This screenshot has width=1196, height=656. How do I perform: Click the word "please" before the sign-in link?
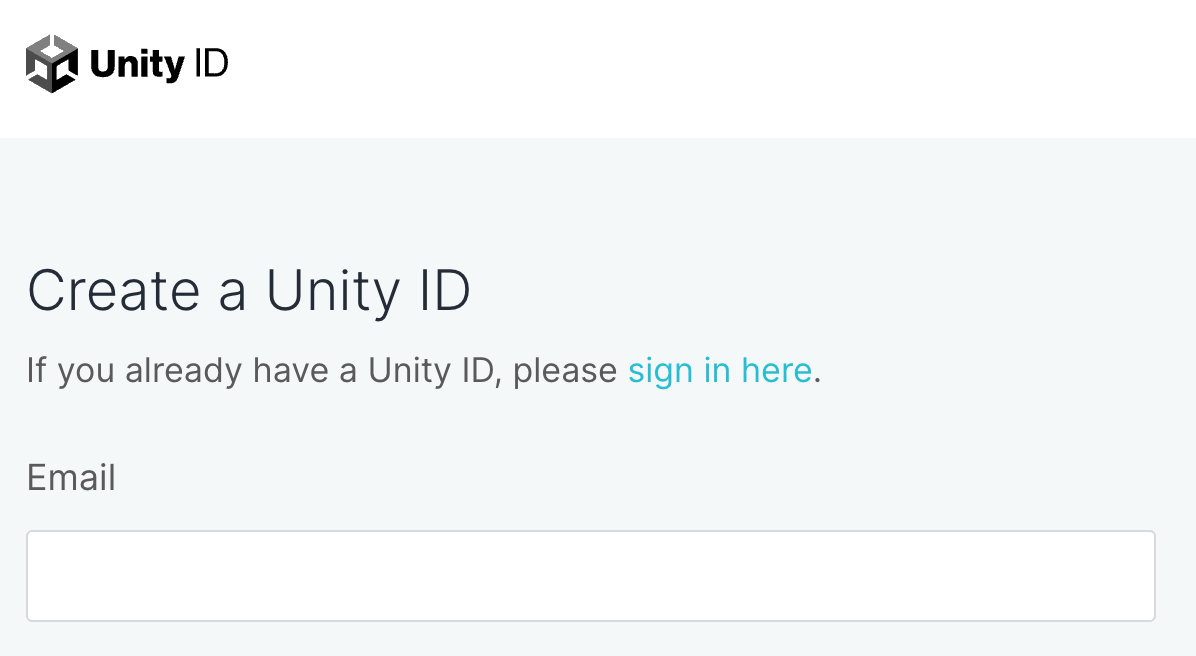(x=565, y=371)
